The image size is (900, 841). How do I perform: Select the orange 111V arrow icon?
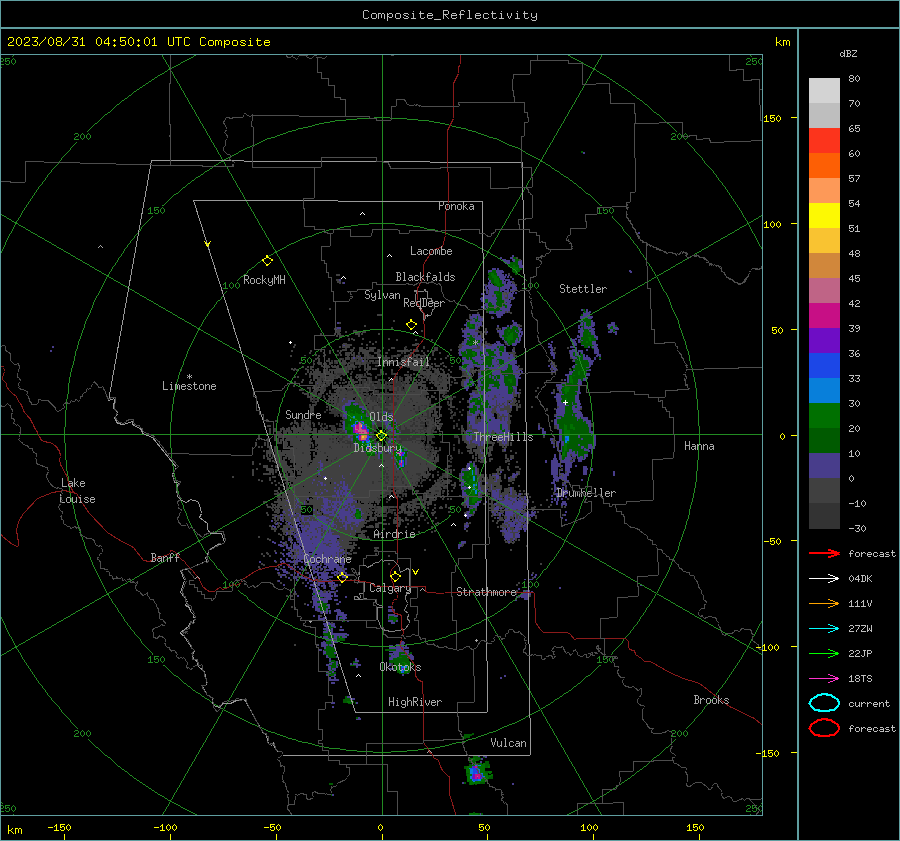(x=824, y=603)
